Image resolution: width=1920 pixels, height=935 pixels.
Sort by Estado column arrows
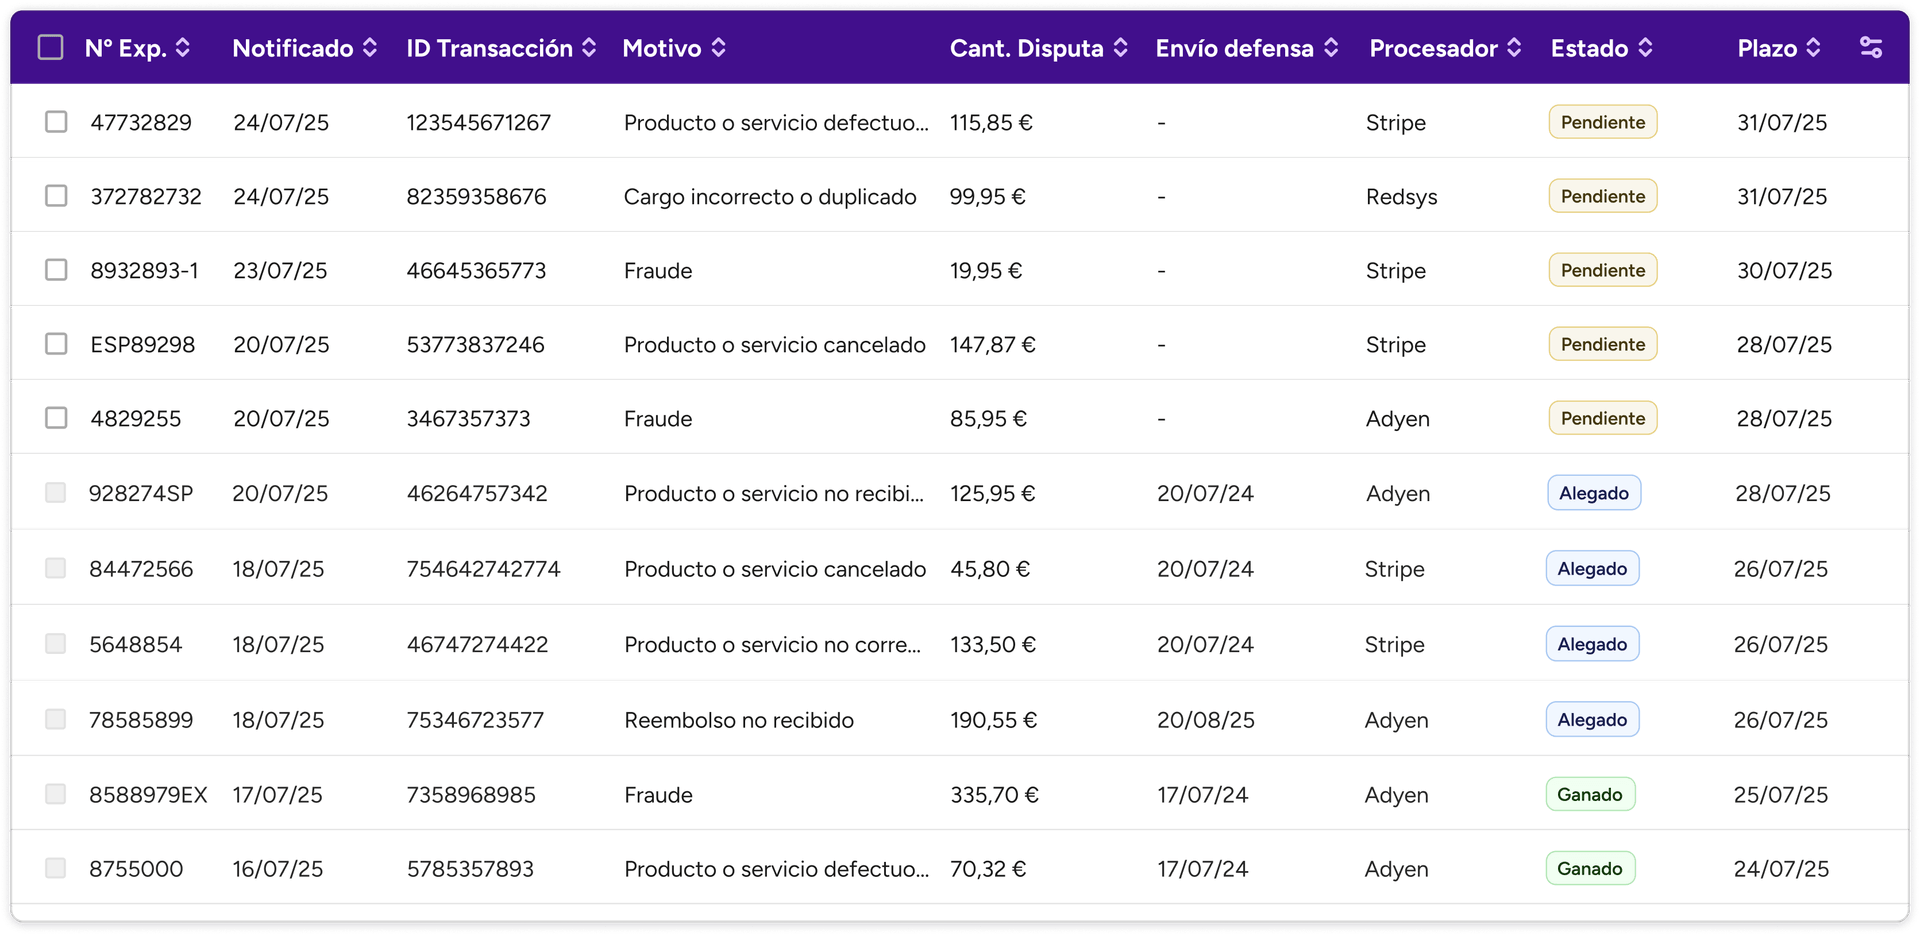(1645, 47)
